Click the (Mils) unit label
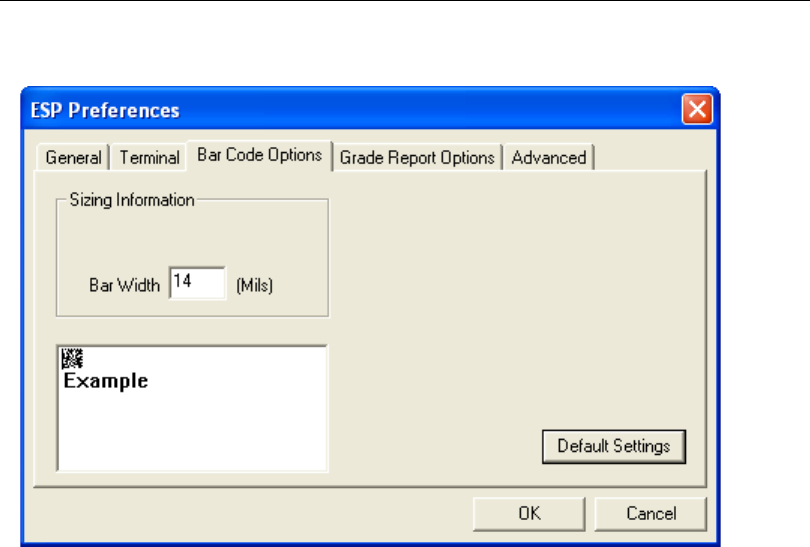Viewport: 810px width, 547px height. point(255,285)
